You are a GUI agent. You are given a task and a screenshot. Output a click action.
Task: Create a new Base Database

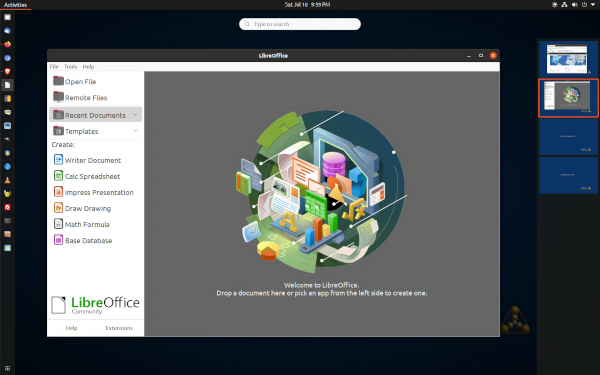83,240
